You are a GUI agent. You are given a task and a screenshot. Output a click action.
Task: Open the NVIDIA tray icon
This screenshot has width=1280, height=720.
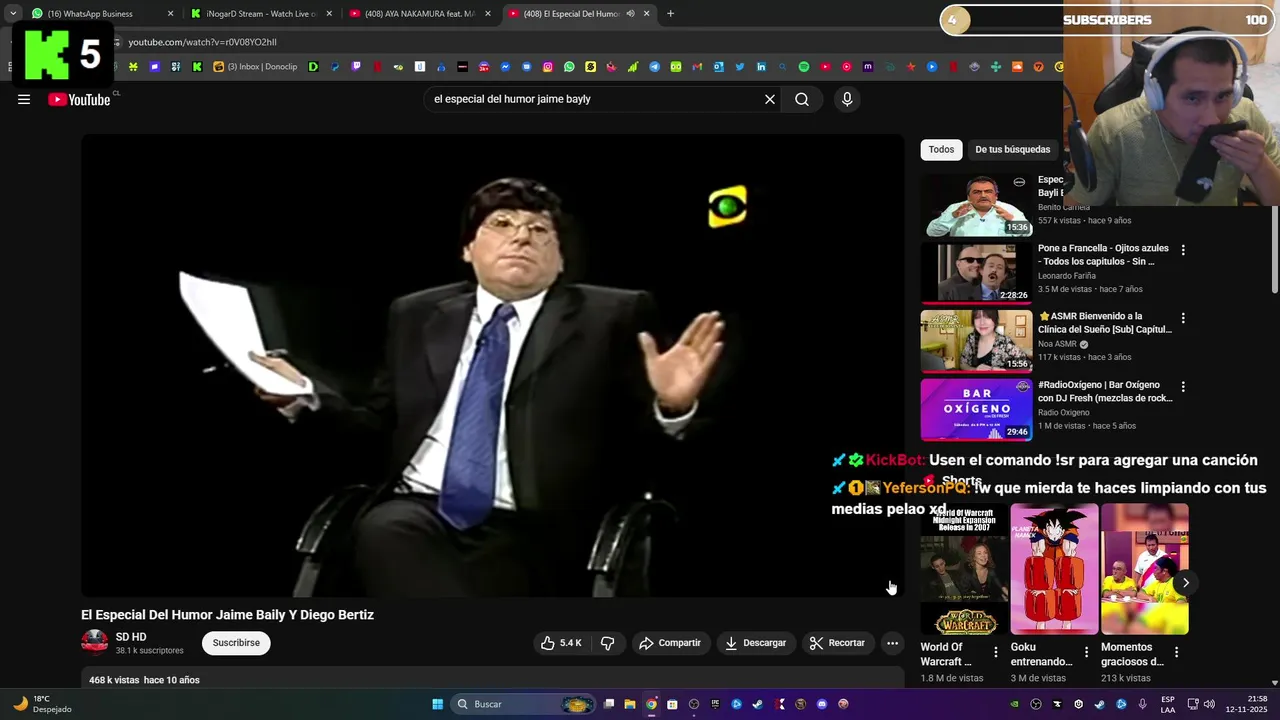point(1014,704)
